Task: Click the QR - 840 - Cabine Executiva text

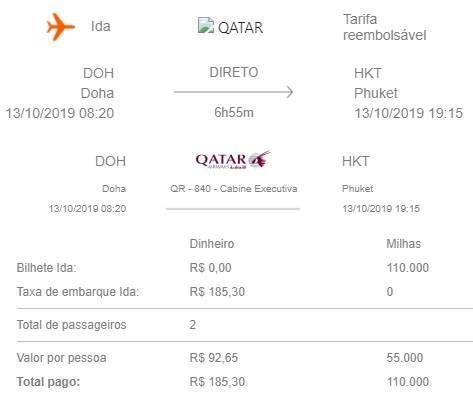Action: coord(233,189)
